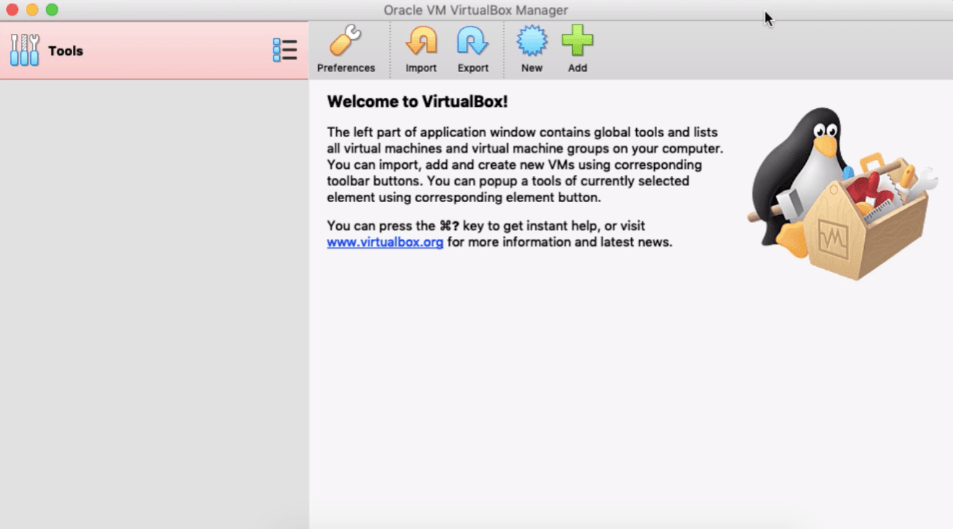The image size is (953, 529).
Task: Visit the www.virtualbox.org link
Action: pos(385,242)
